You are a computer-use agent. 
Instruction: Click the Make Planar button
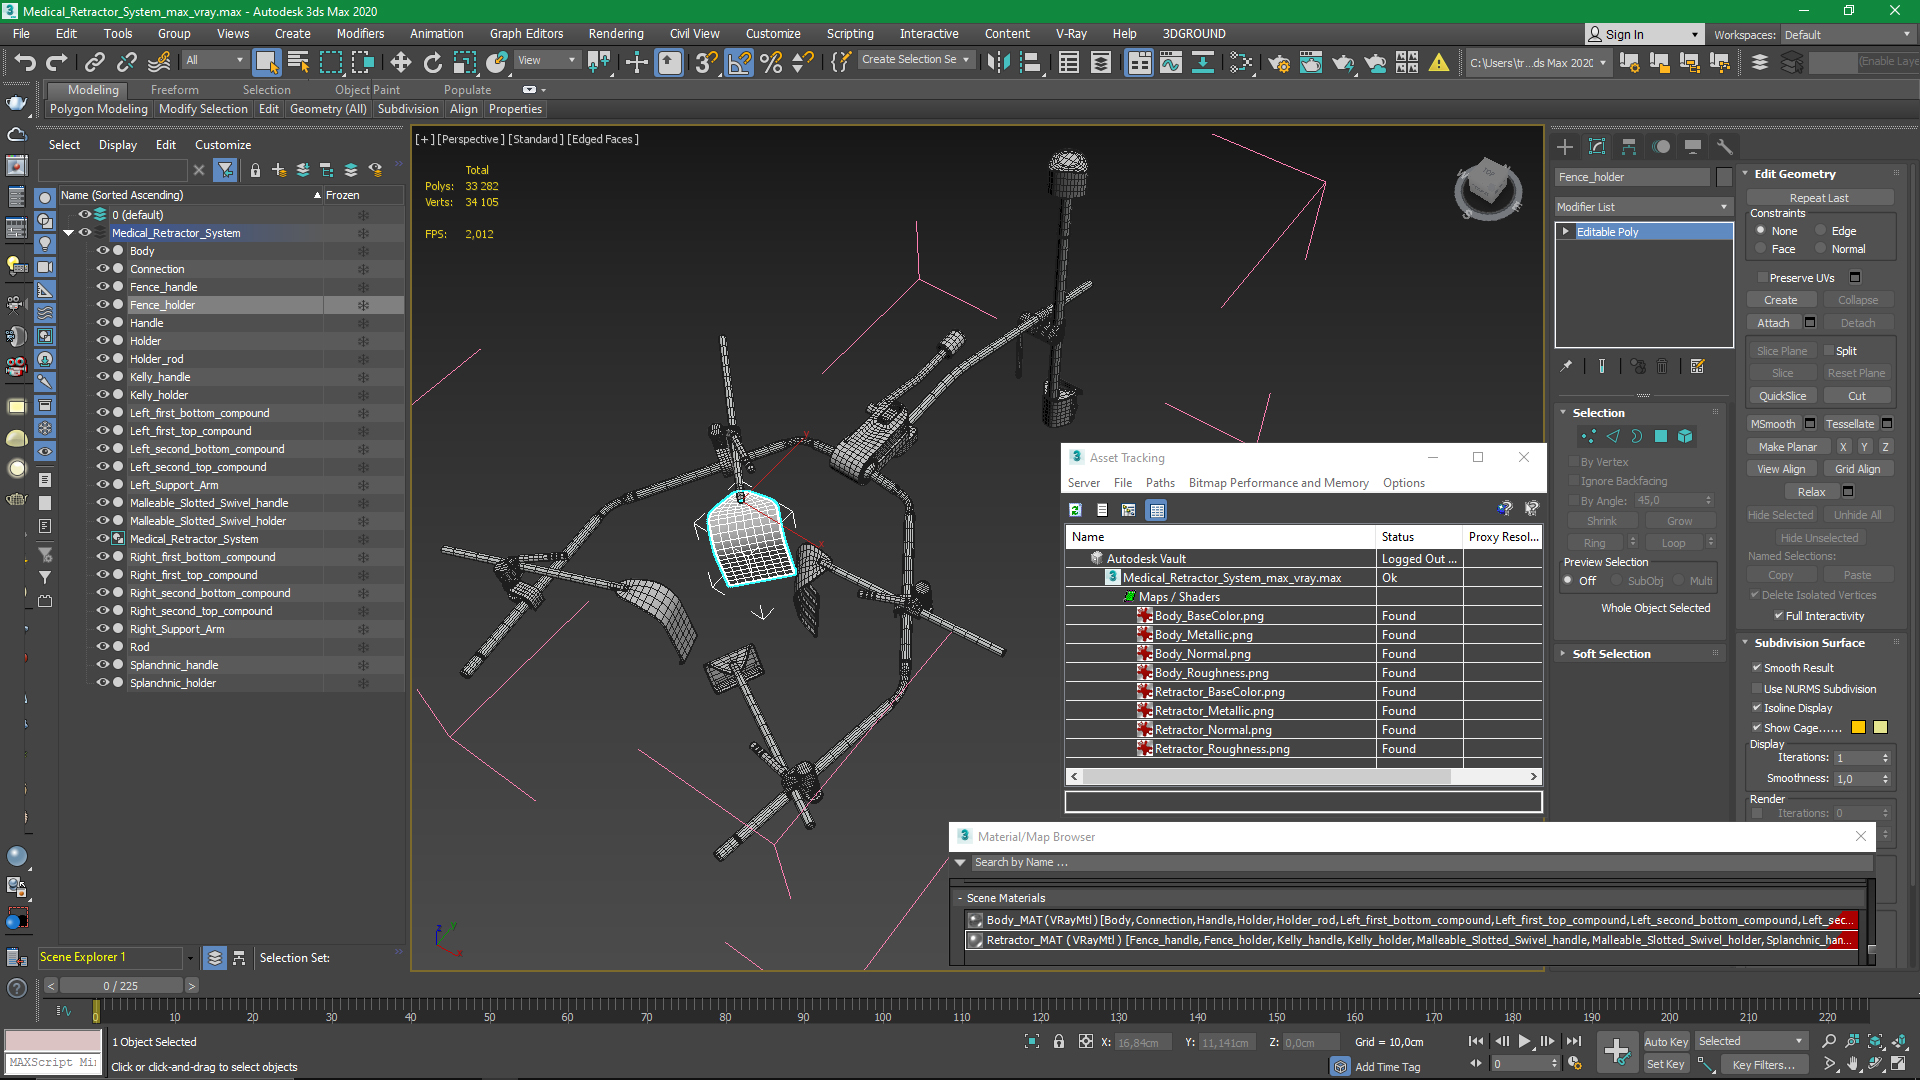[1788, 447]
